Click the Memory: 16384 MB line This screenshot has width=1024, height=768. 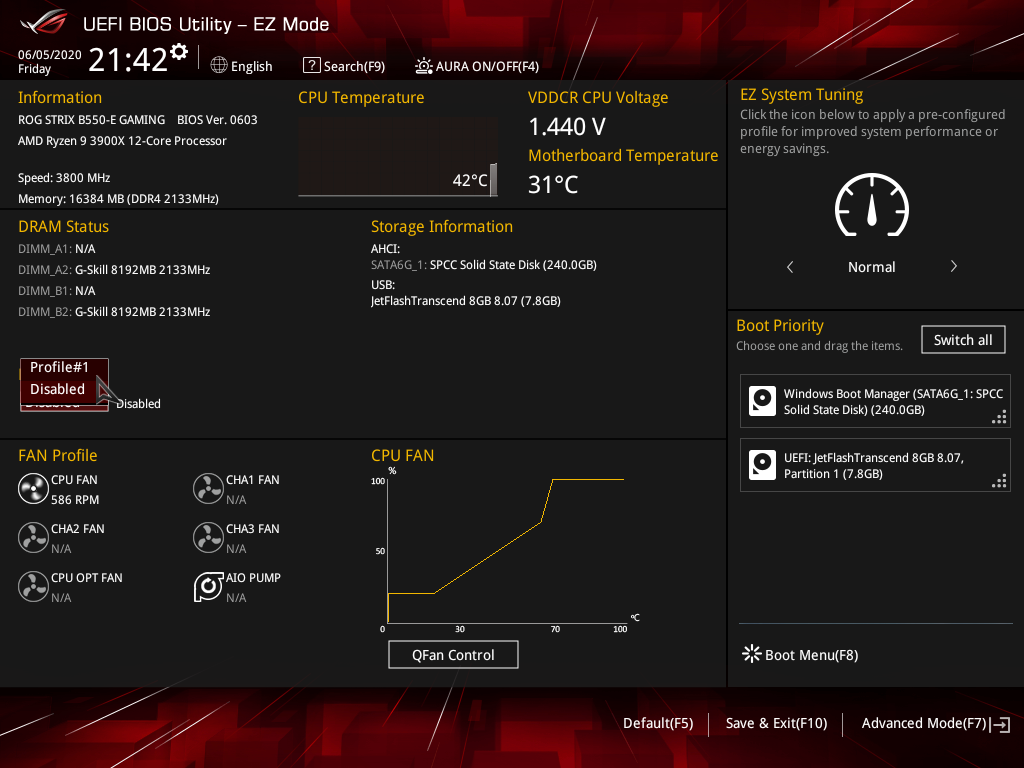click(x=118, y=199)
